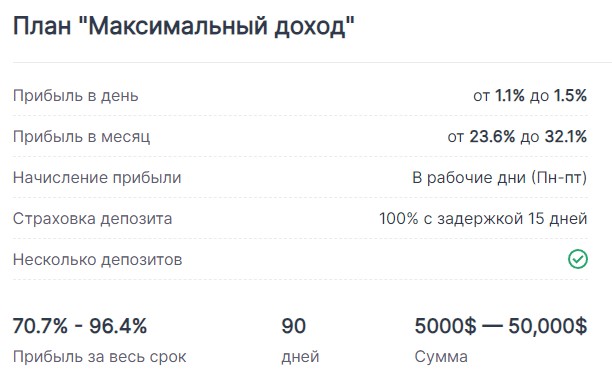Click the 5000$ — 50,000$ amount range

[x=501, y=326]
